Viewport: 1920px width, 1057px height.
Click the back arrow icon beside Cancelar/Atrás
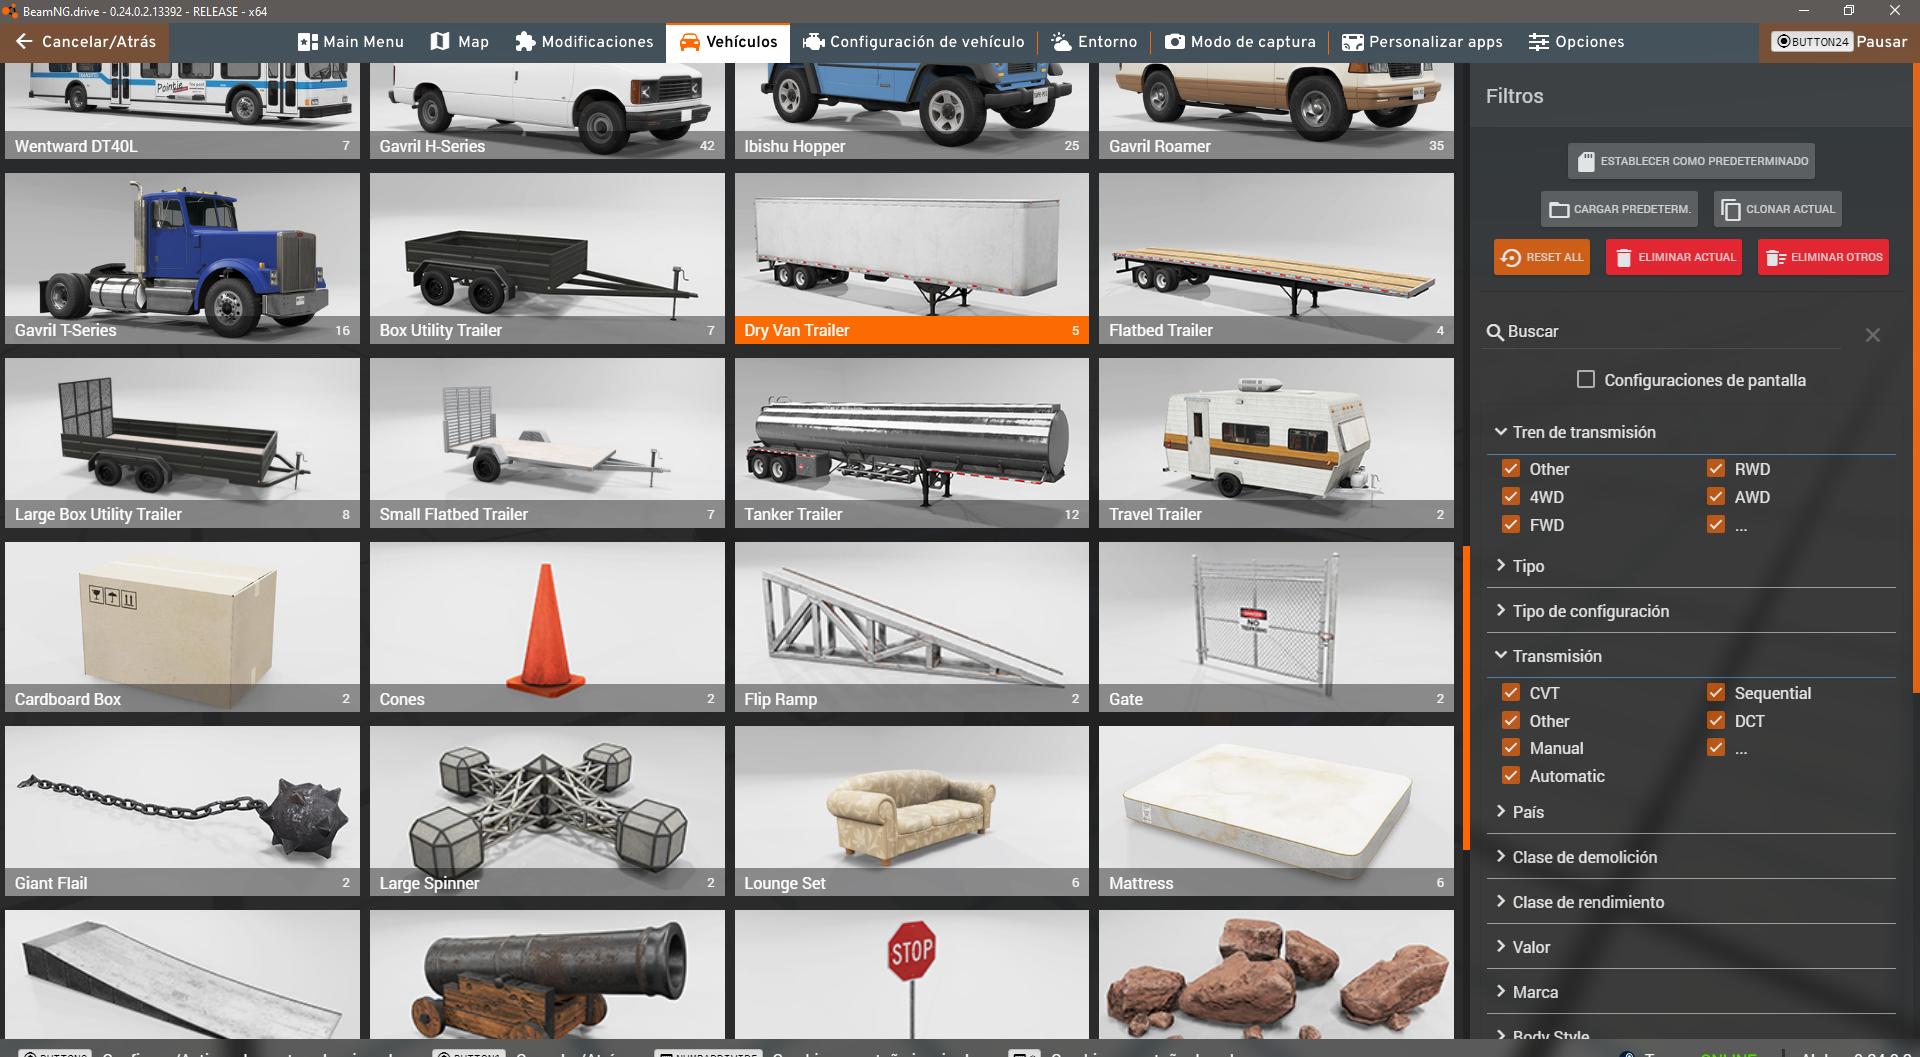[x=24, y=42]
